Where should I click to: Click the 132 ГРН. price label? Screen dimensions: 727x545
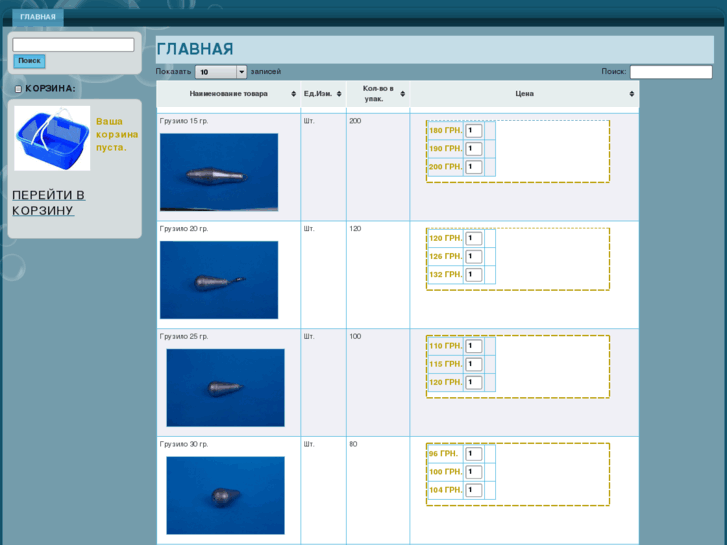[x=446, y=274]
